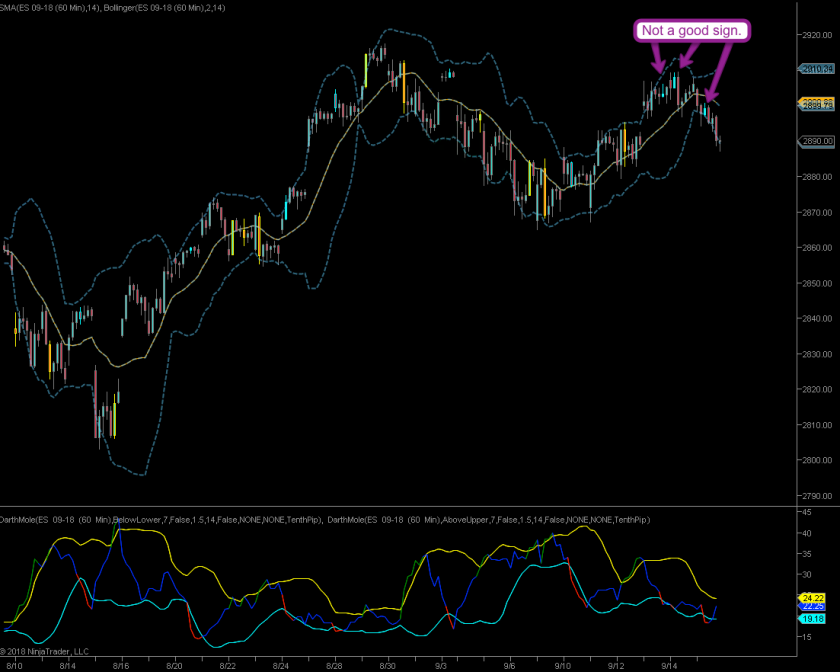Click the 2850.00 level on price axis
This screenshot has height=672, width=840.
[817, 283]
